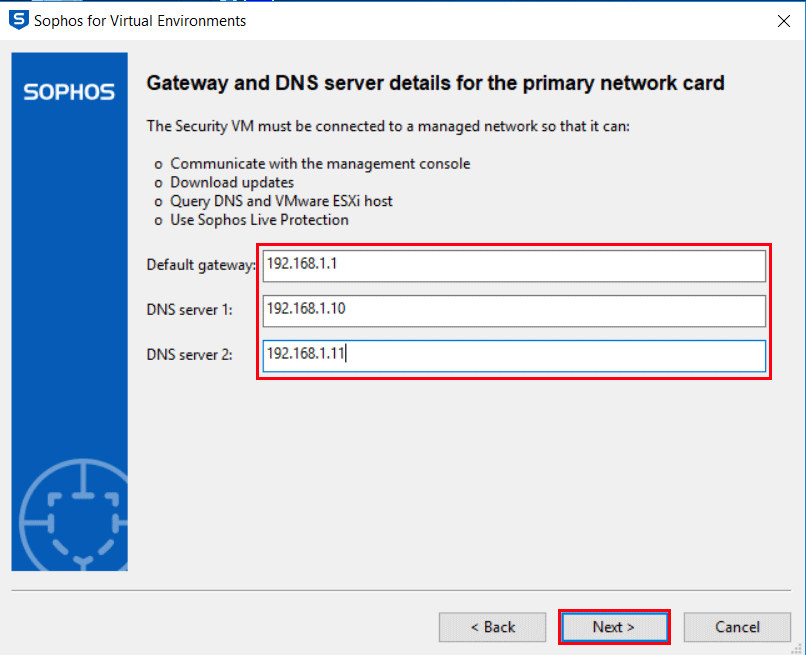Image resolution: width=806 pixels, height=655 pixels.
Task: Click the window resize grip in the corner
Action: tap(797, 649)
